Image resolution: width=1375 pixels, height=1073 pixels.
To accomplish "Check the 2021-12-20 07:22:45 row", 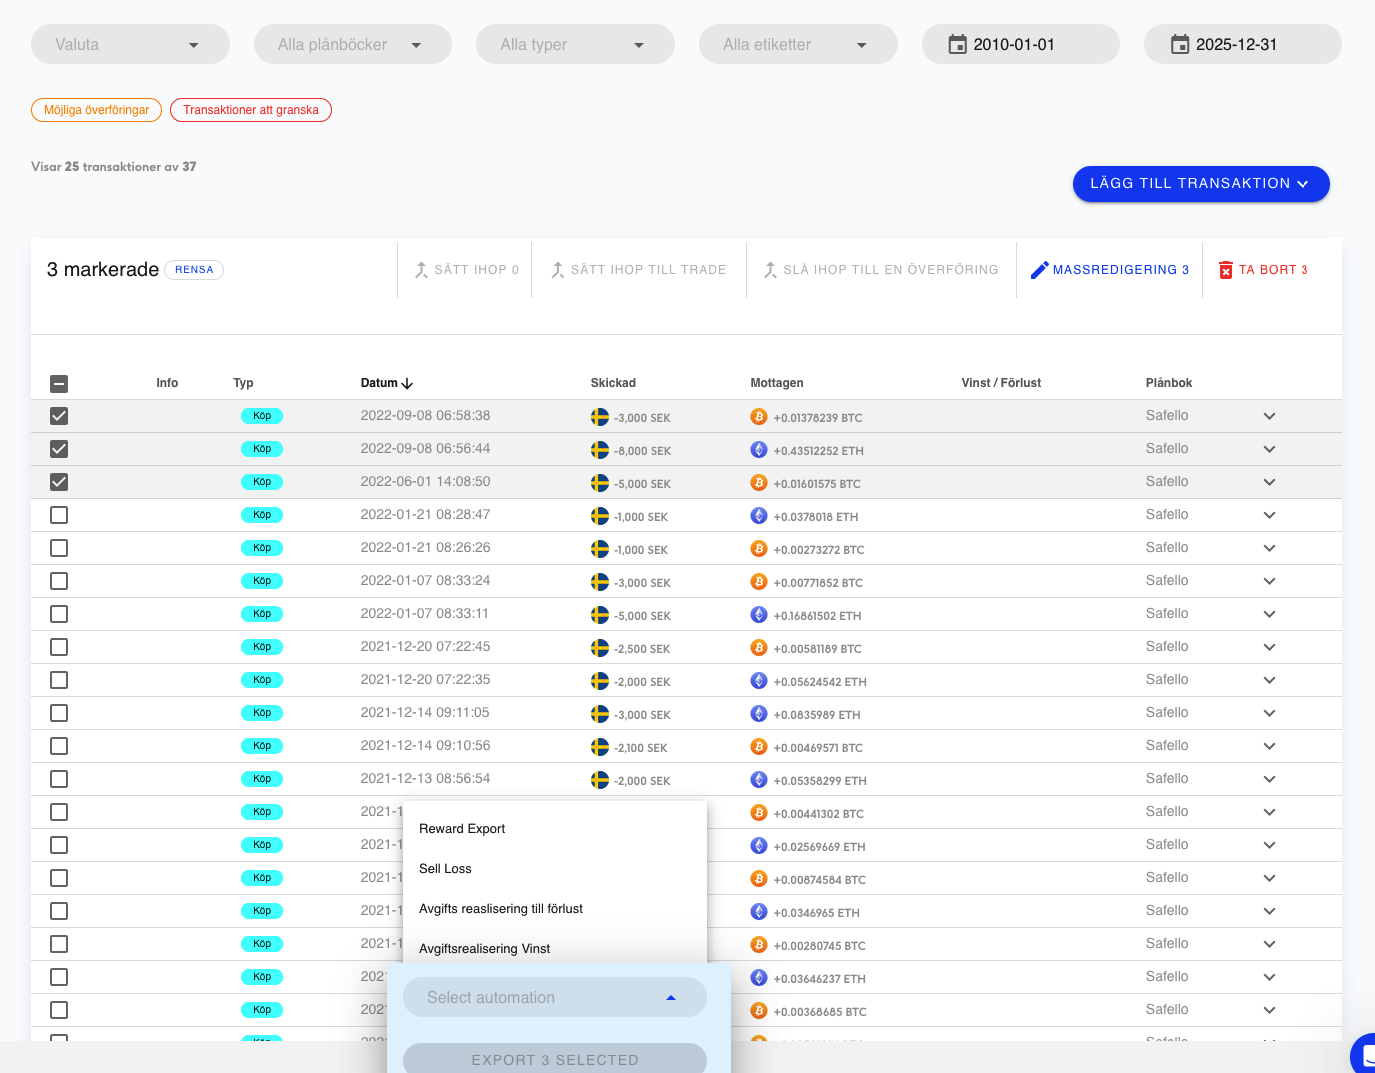I will 59,647.
